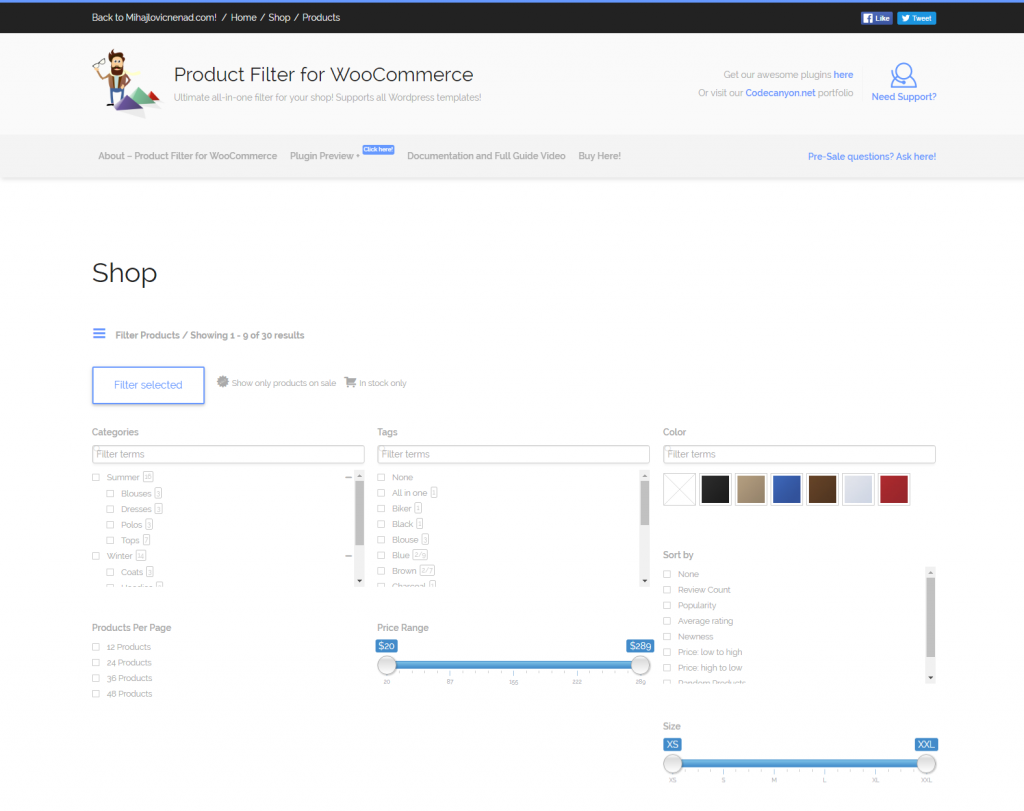The height and width of the screenshot is (811, 1024).
Task: Click the Twitter Tweet button
Action: click(916, 18)
